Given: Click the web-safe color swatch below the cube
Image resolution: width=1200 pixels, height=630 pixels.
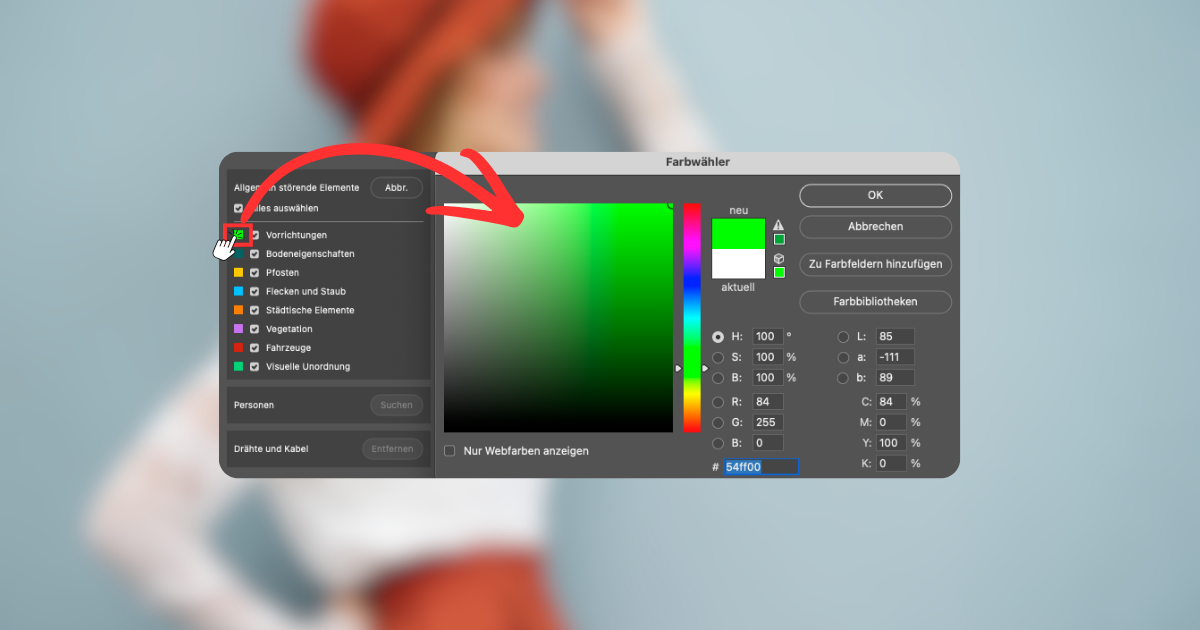Looking at the screenshot, I should click(x=779, y=272).
